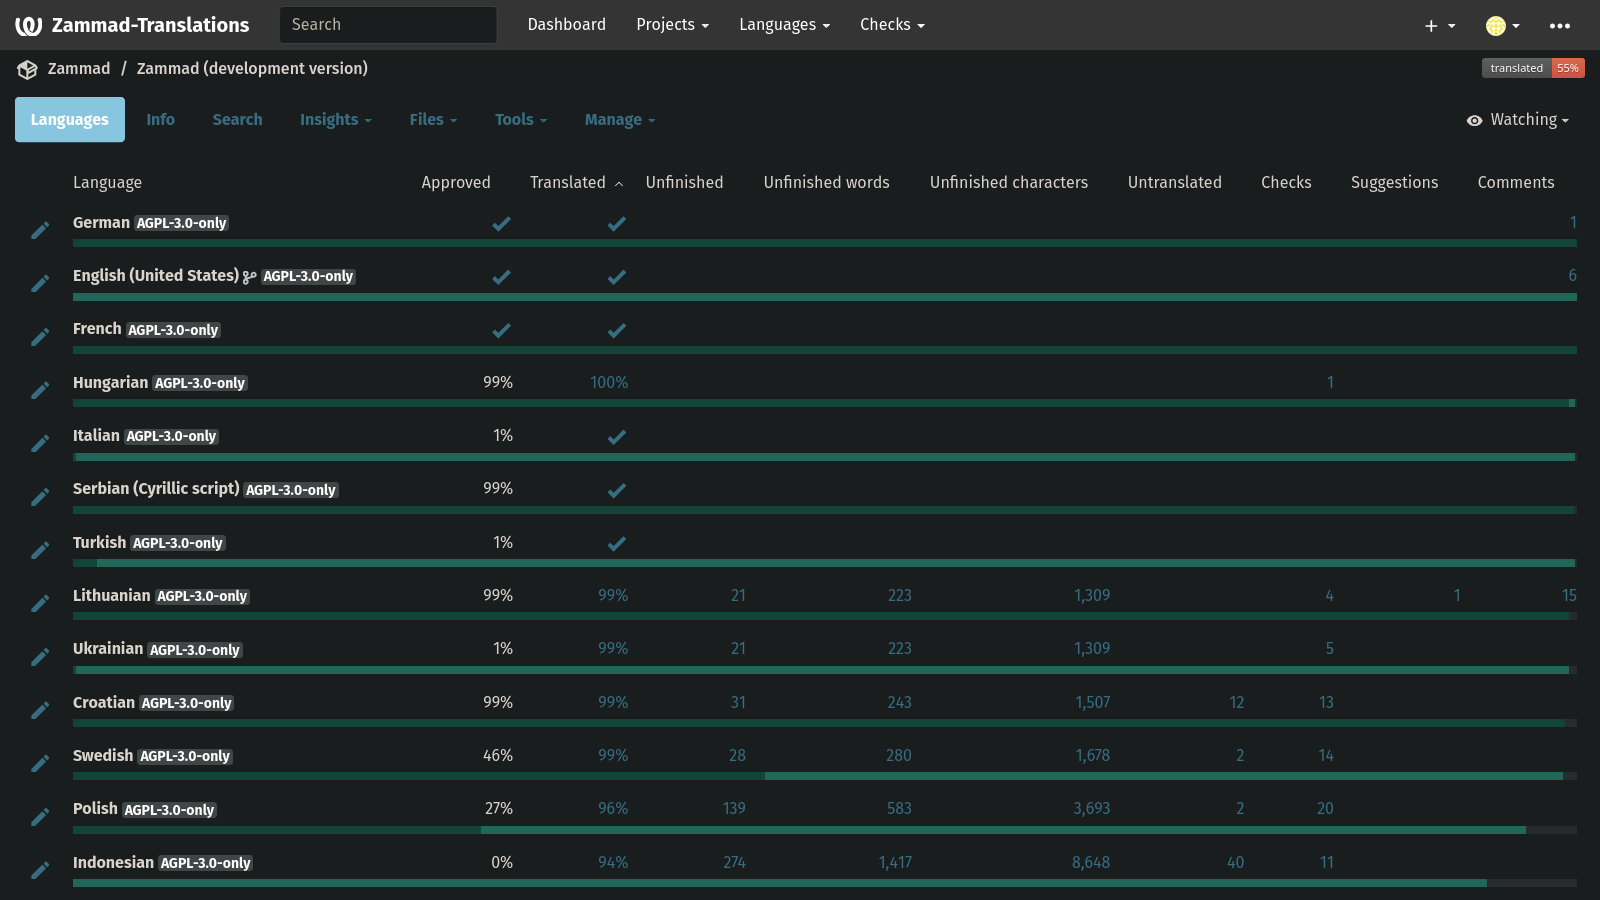The width and height of the screenshot is (1600, 900).
Task: Sort by Suggestions column header
Action: (1394, 182)
